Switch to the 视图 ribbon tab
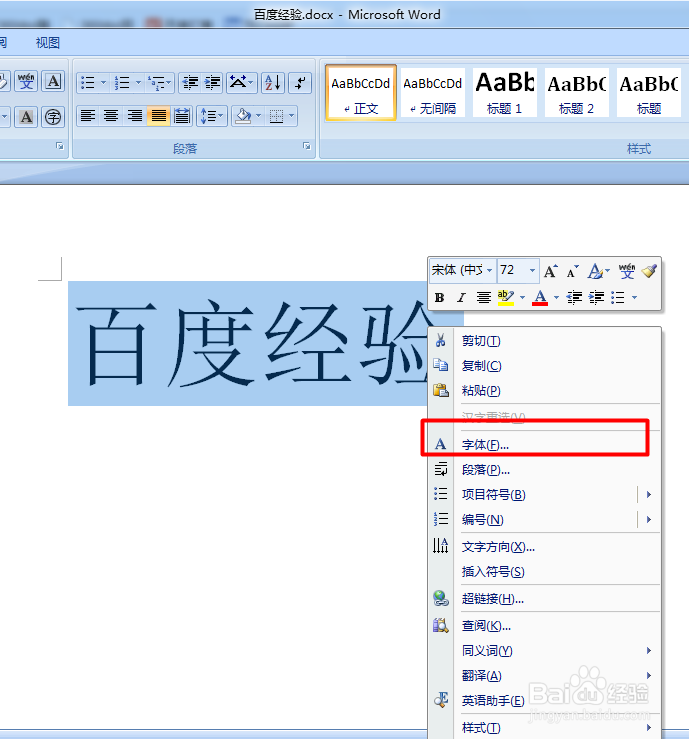This screenshot has width=689, height=739. 48,43
